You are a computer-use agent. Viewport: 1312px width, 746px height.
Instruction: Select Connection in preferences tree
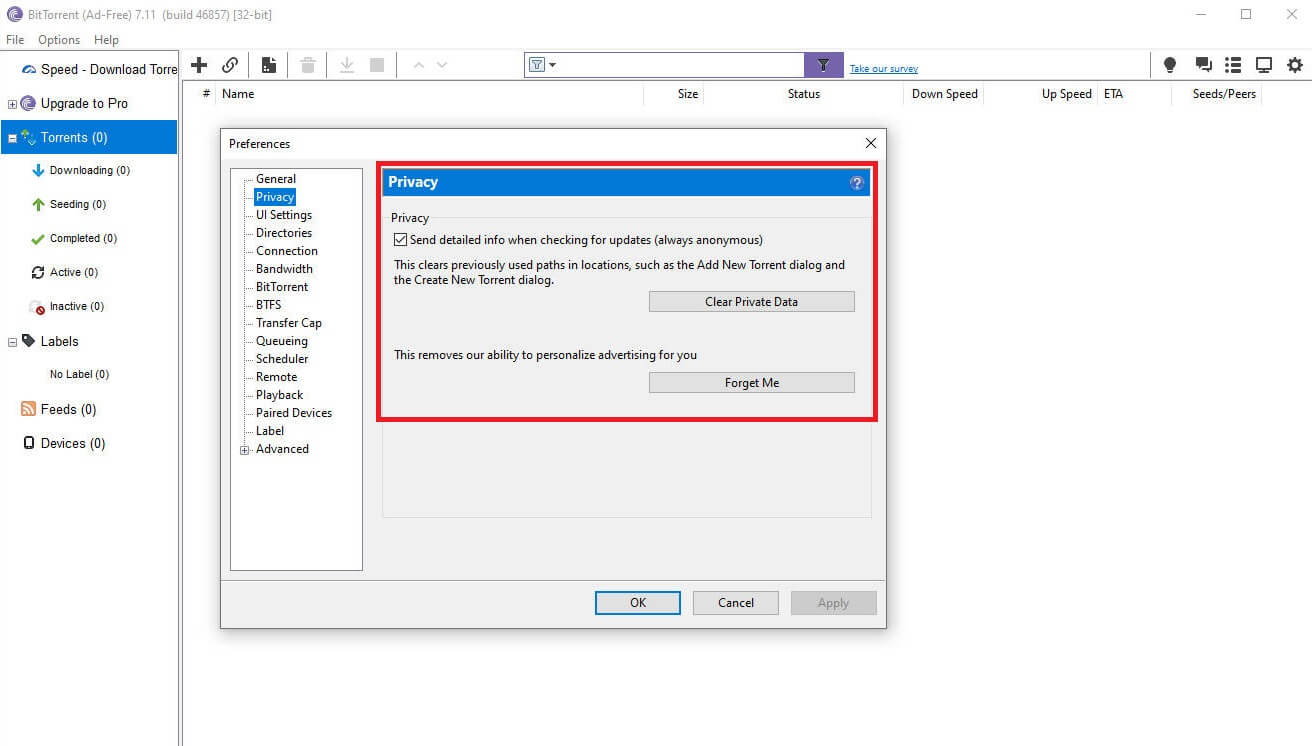coord(287,251)
